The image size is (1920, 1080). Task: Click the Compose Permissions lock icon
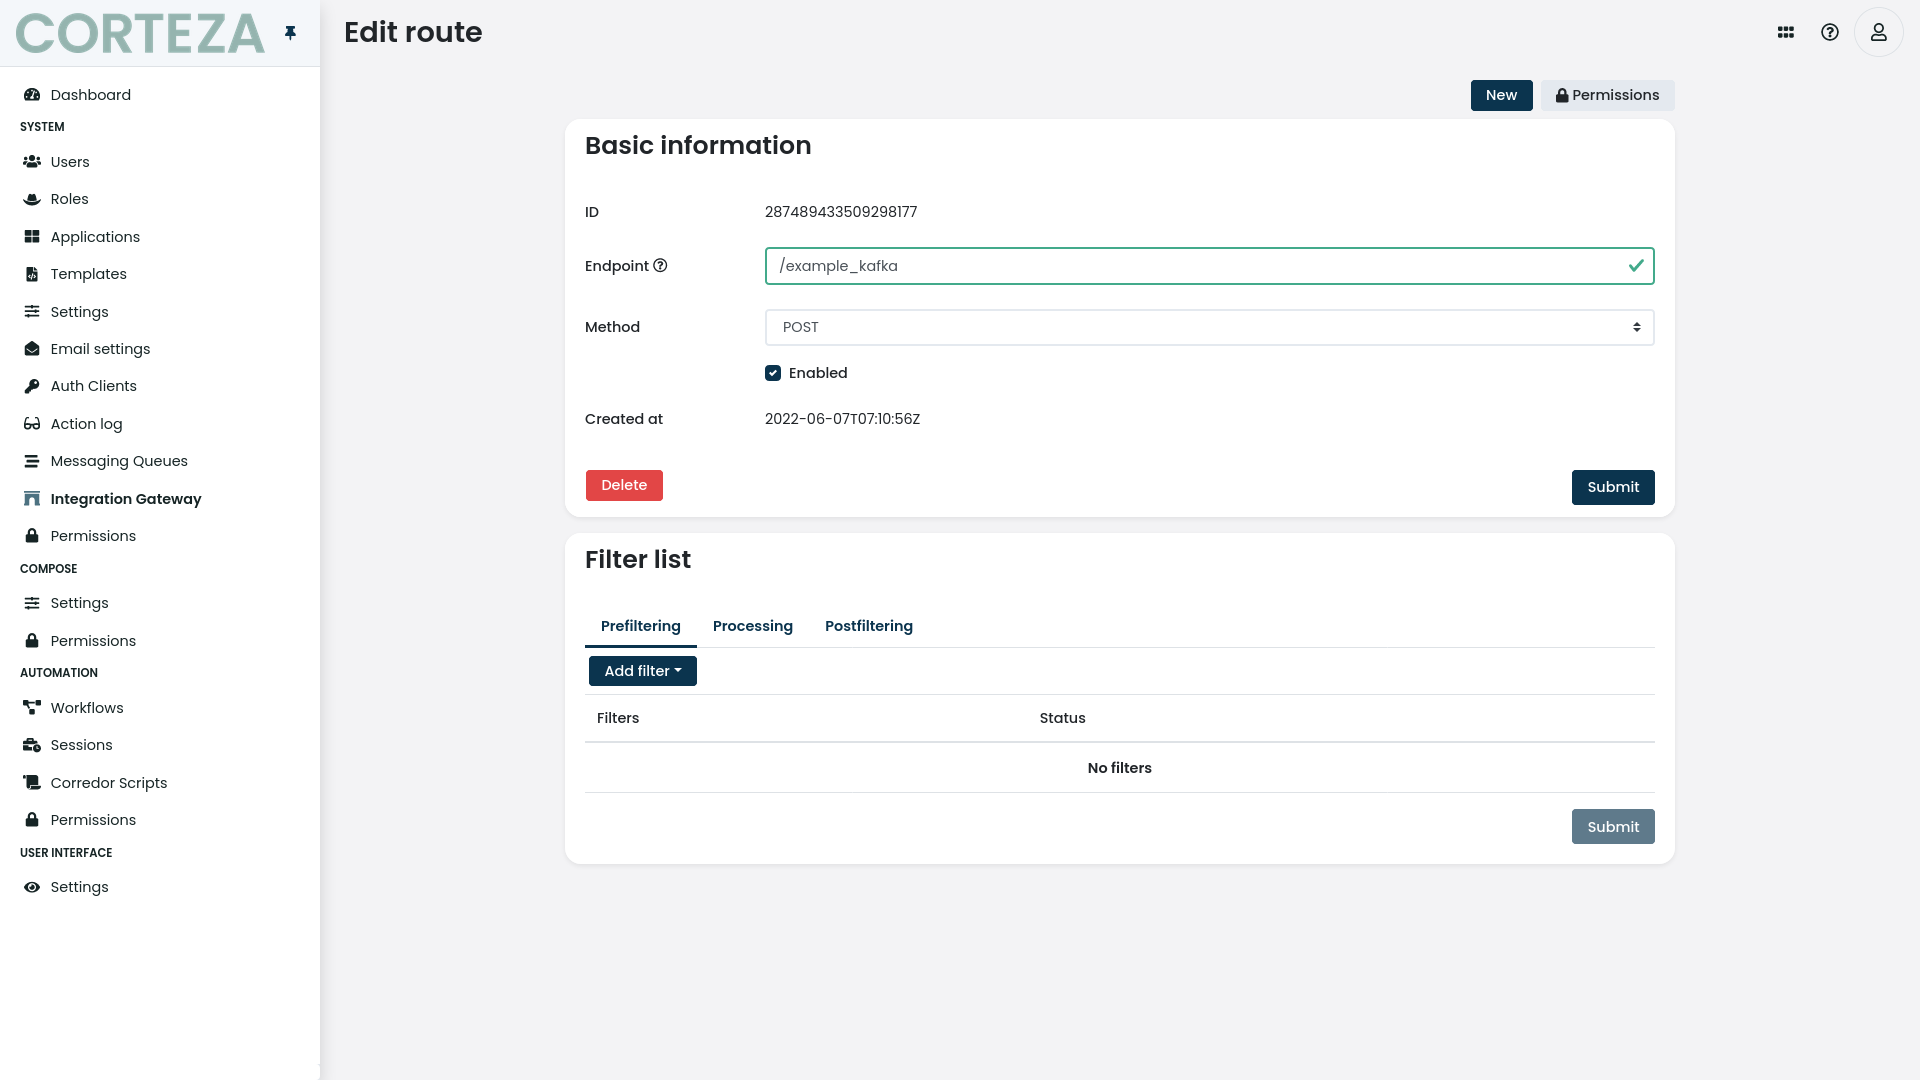[x=32, y=641]
